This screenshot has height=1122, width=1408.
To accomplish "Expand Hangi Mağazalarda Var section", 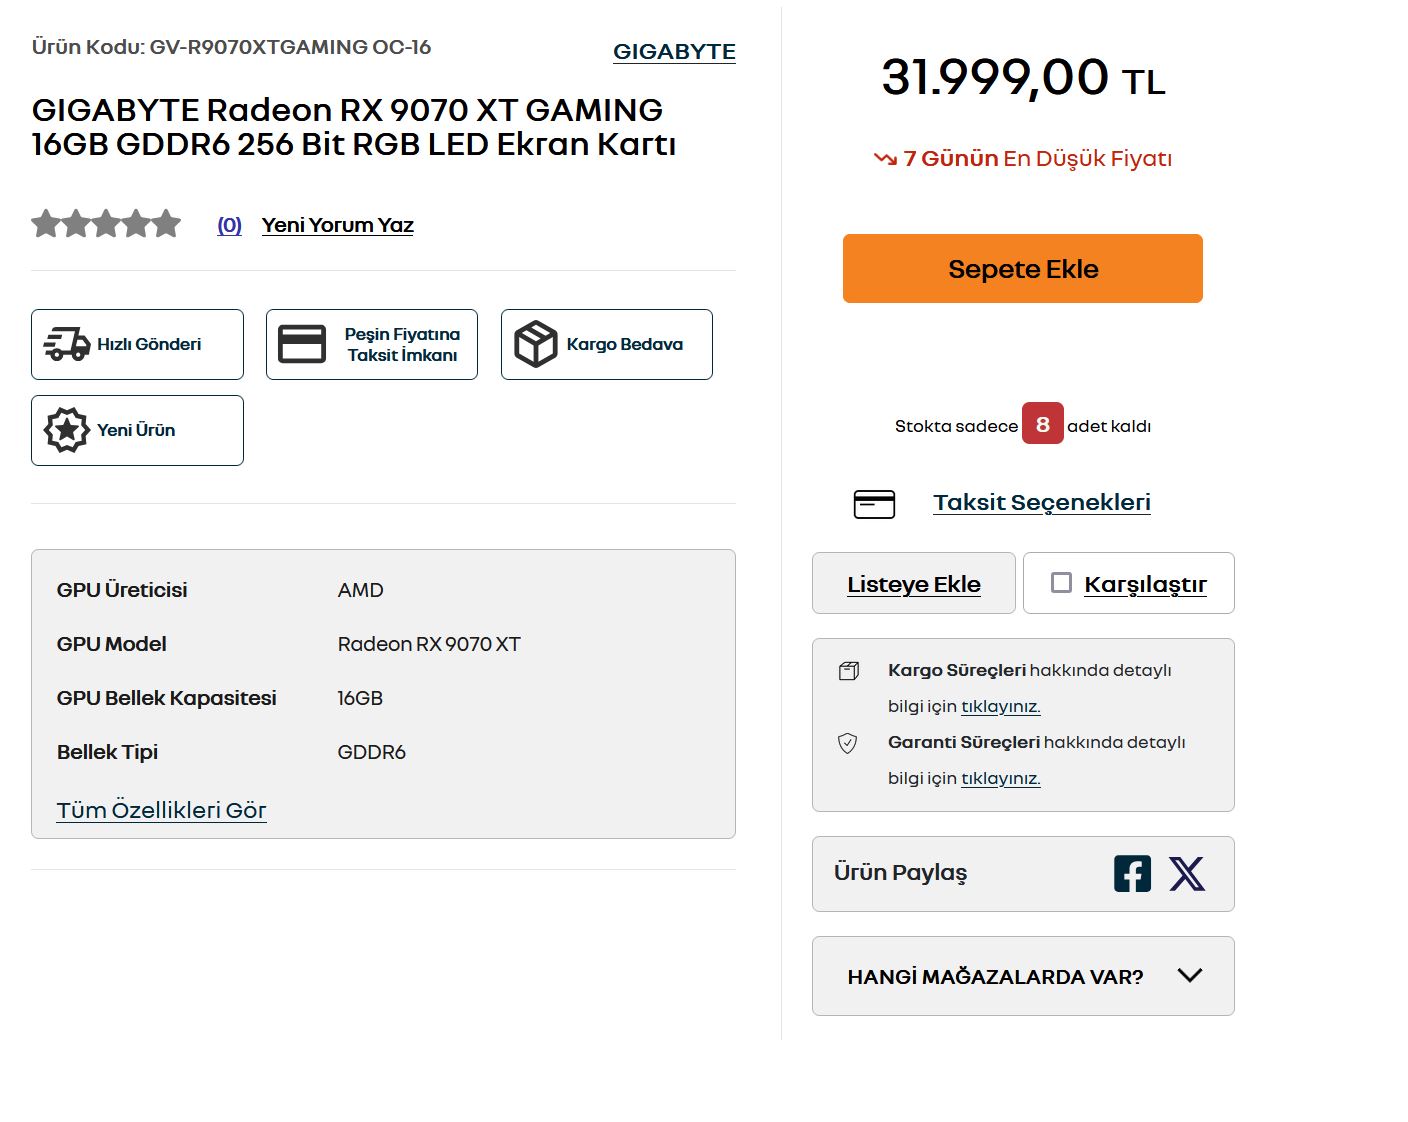I will pos(1023,976).
